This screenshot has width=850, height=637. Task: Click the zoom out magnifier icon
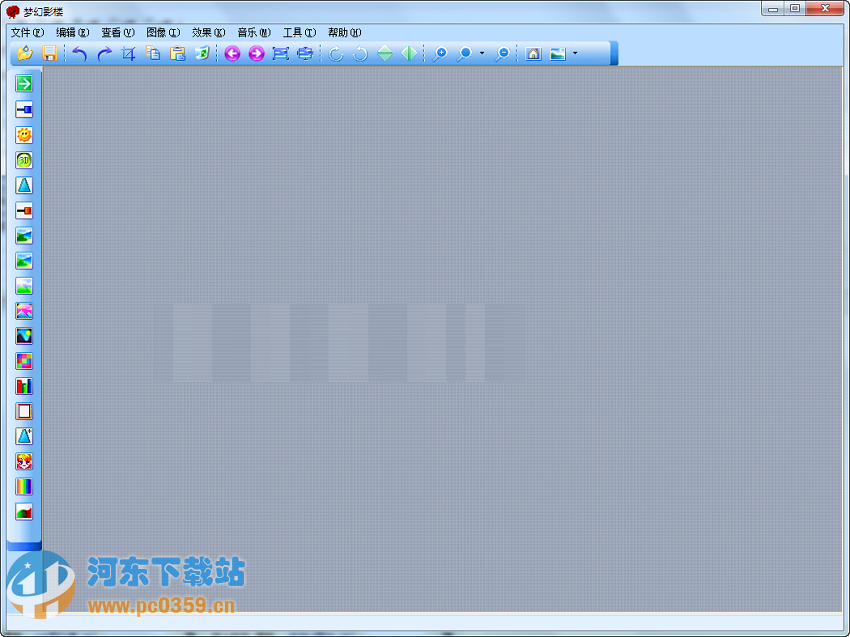point(503,53)
